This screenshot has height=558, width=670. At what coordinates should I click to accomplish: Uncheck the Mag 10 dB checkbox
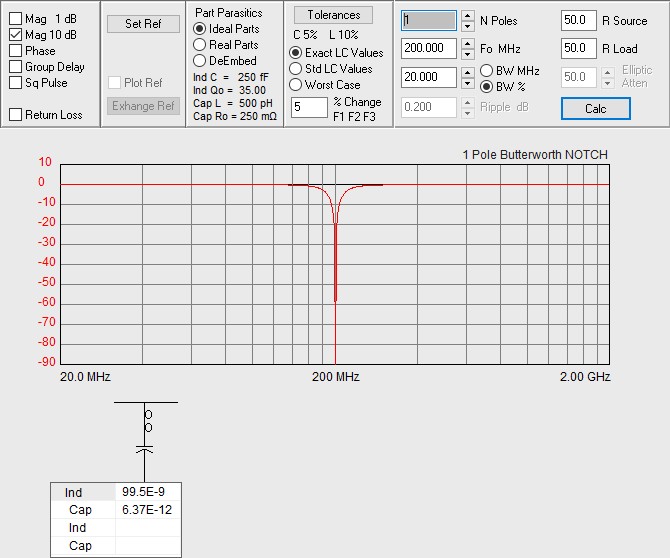[x=15, y=35]
